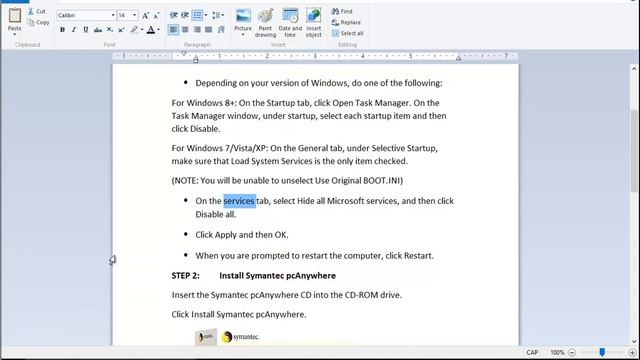The image size is (640, 360).
Task: Apply the text highlight color marker
Action: click(134, 29)
